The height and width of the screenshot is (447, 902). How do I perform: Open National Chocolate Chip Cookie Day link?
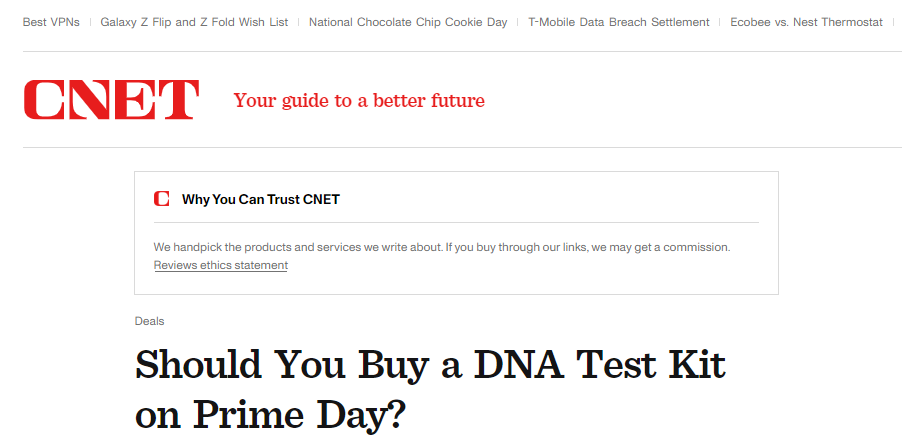(x=408, y=22)
